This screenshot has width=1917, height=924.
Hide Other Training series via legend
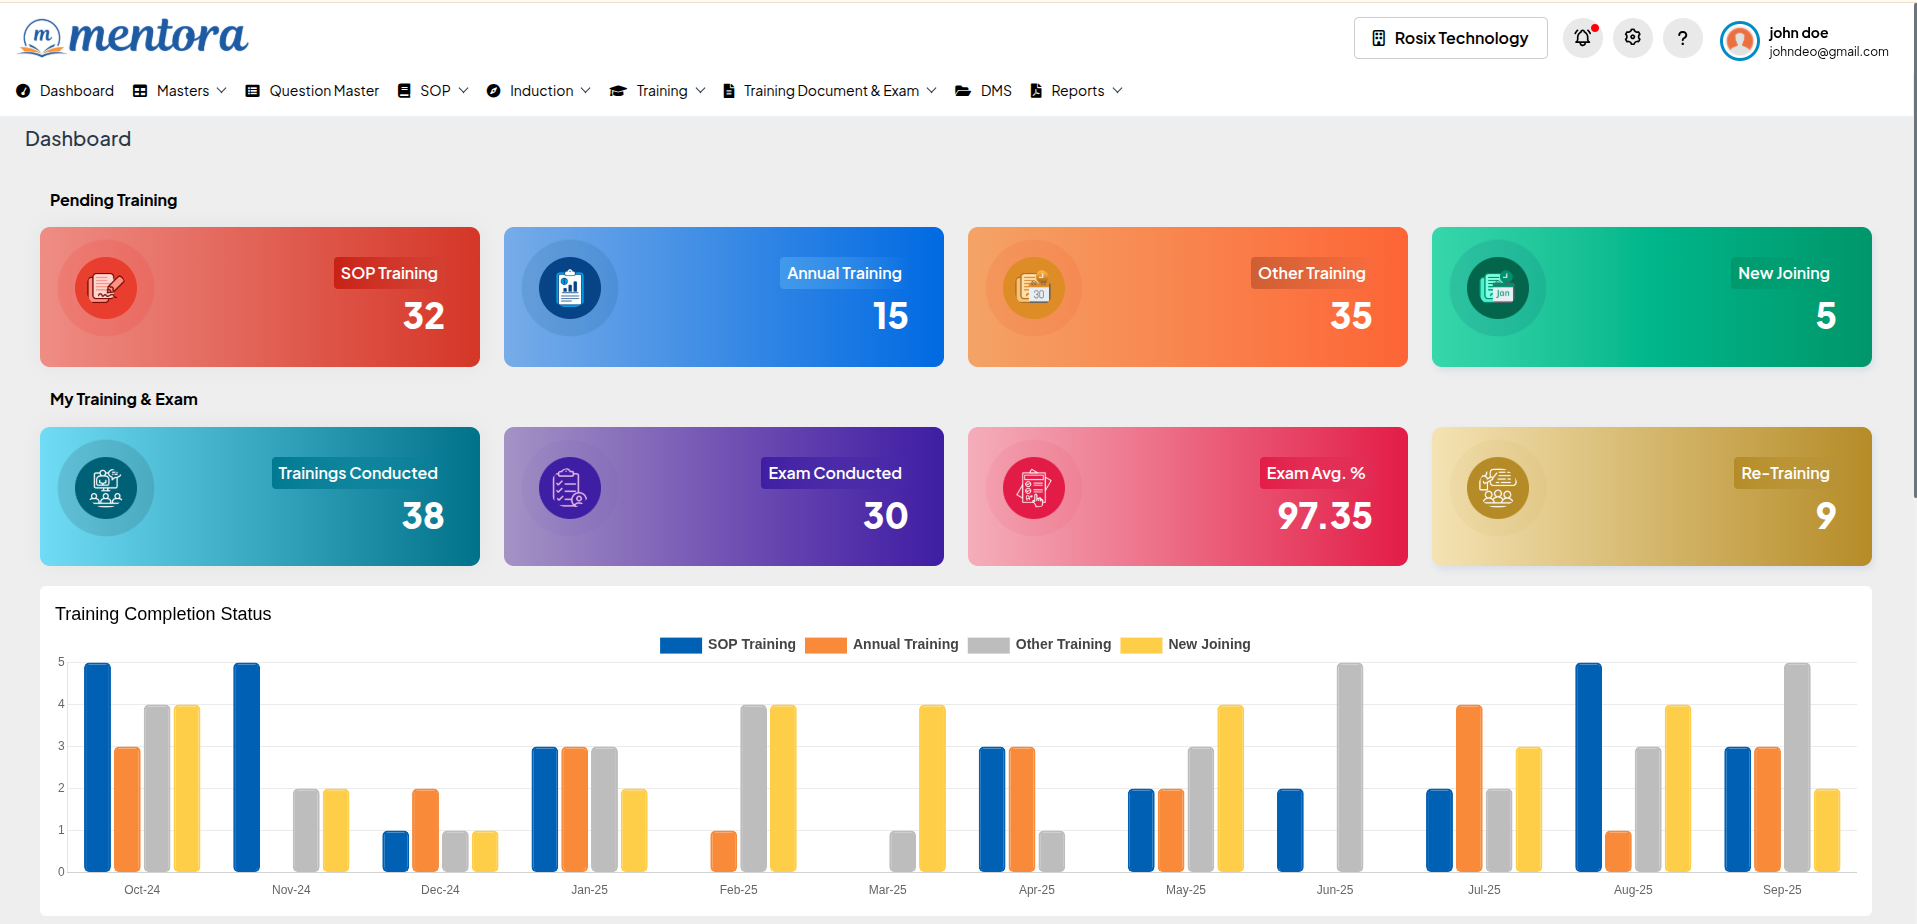click(x=1040, y=645)
